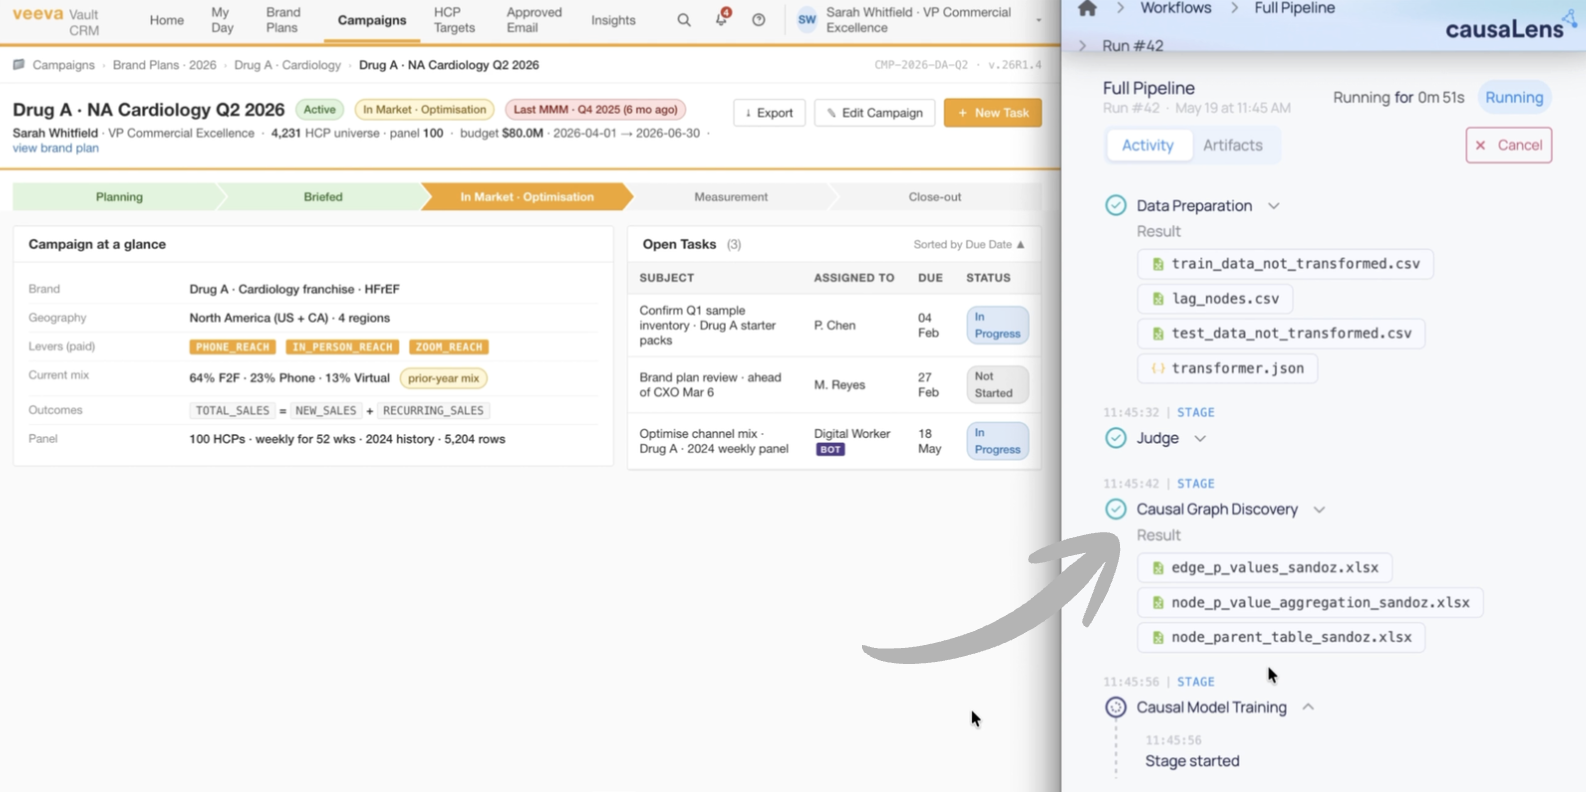Open the Workflows breadcrumb link

click(x=1175, y=8)
